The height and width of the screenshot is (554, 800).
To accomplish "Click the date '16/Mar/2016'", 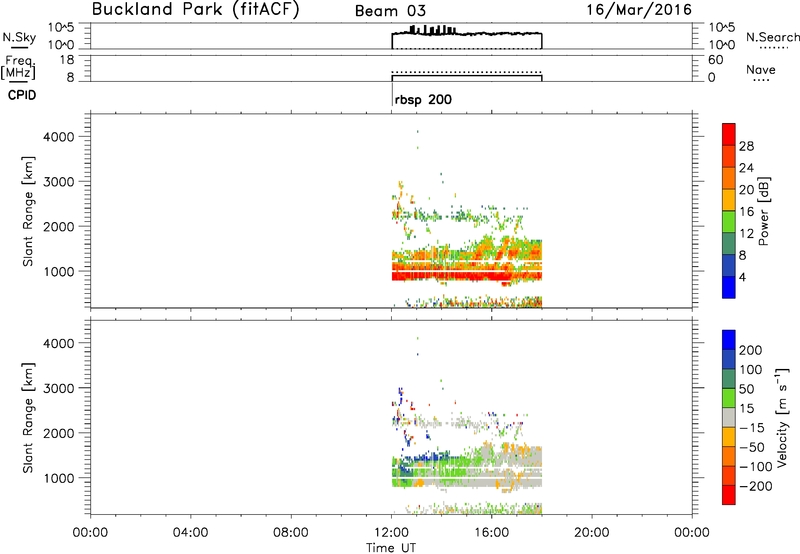I will coord(639,10).
